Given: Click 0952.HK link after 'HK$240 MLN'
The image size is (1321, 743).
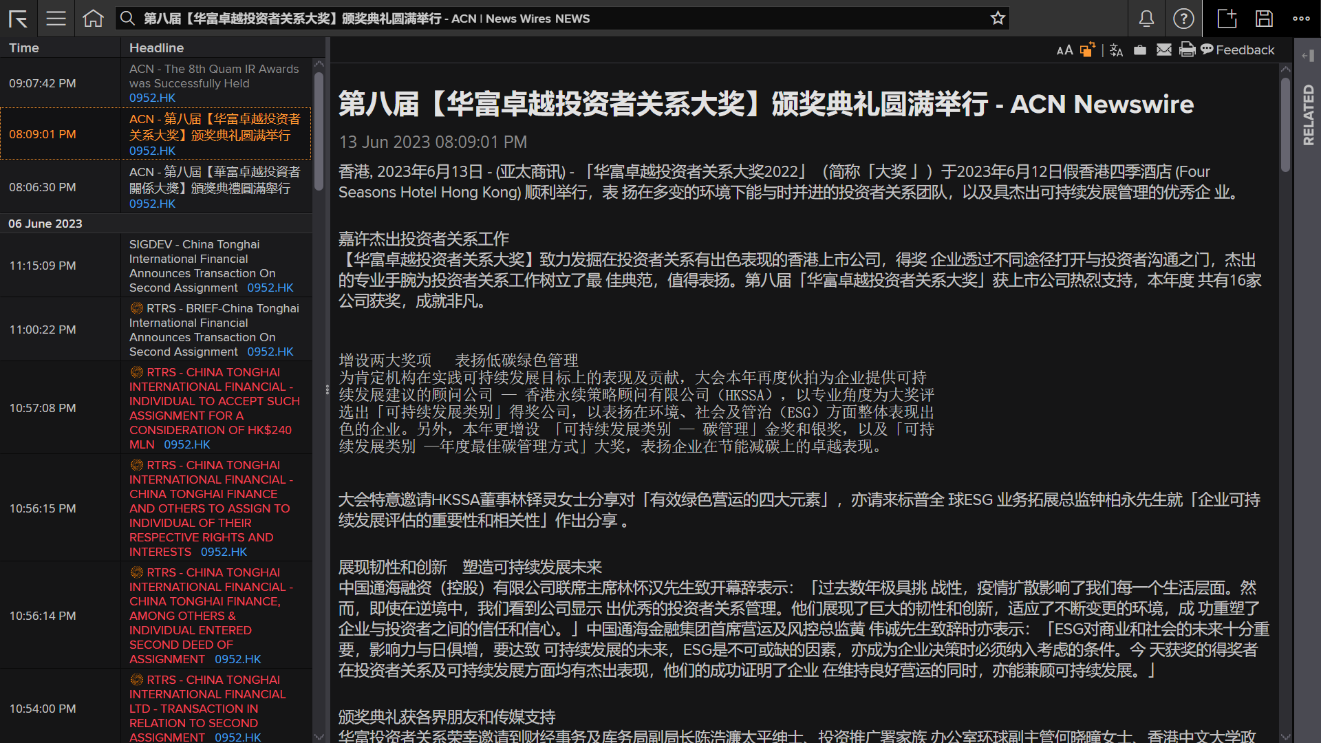Looking at the screenshot, I should pos(187,444).
